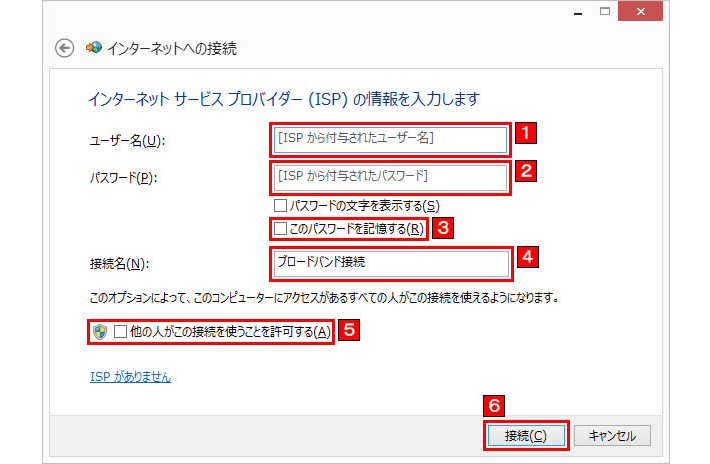
Task: Click the ISP information heading text
Action: pyautogui.click(x=285, y=99)
